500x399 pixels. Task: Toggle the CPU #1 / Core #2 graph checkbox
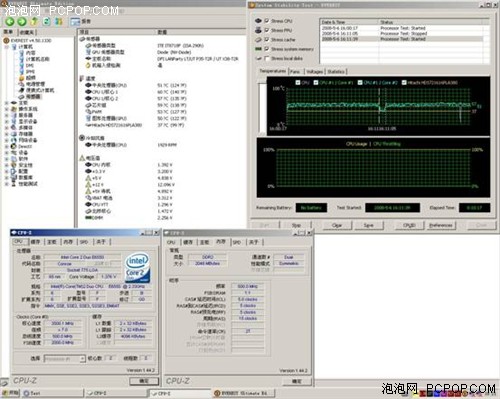[x=360, y=82]
